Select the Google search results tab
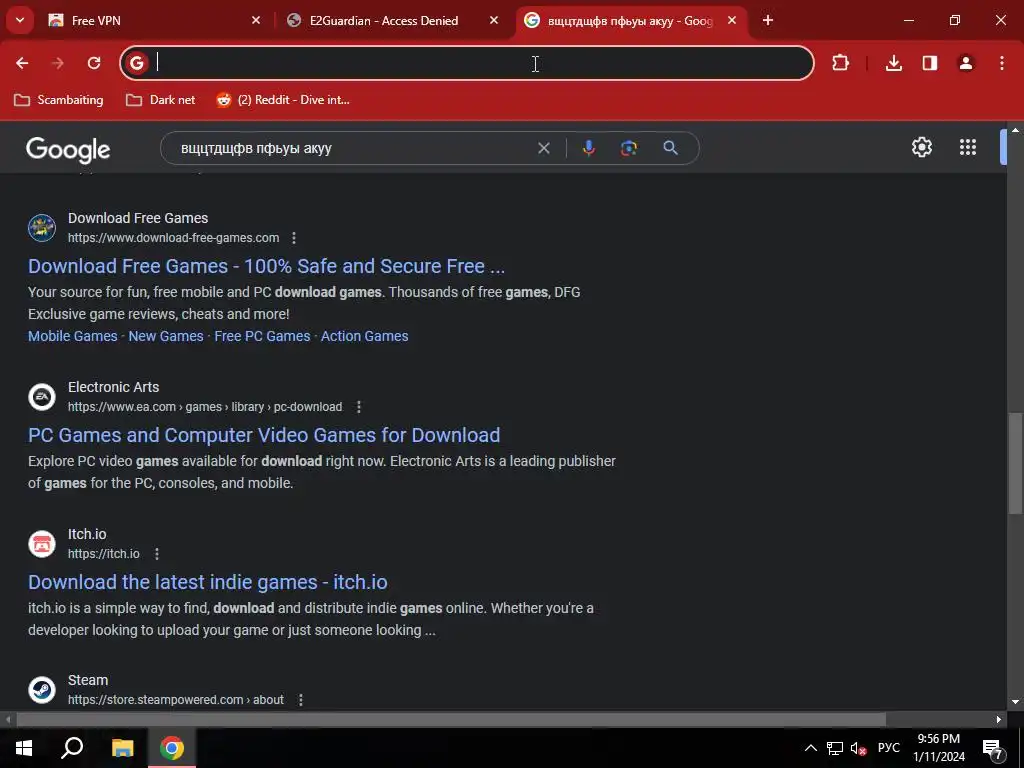The image size is (1024, 768). [630, 21]
